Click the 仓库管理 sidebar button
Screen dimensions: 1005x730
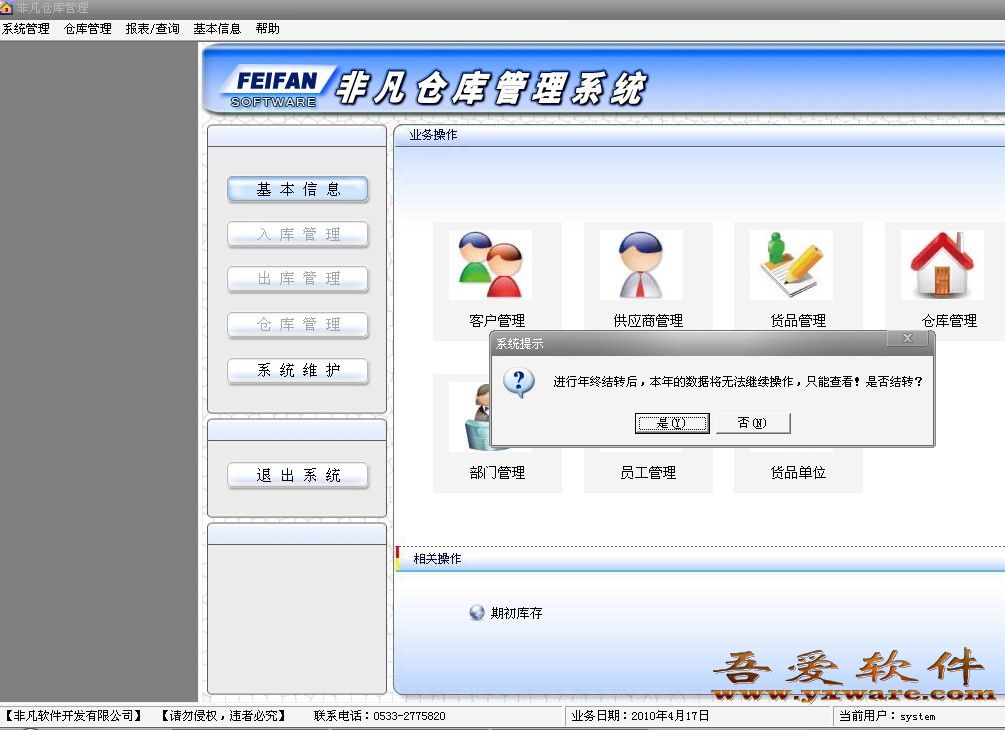[298, 325]
